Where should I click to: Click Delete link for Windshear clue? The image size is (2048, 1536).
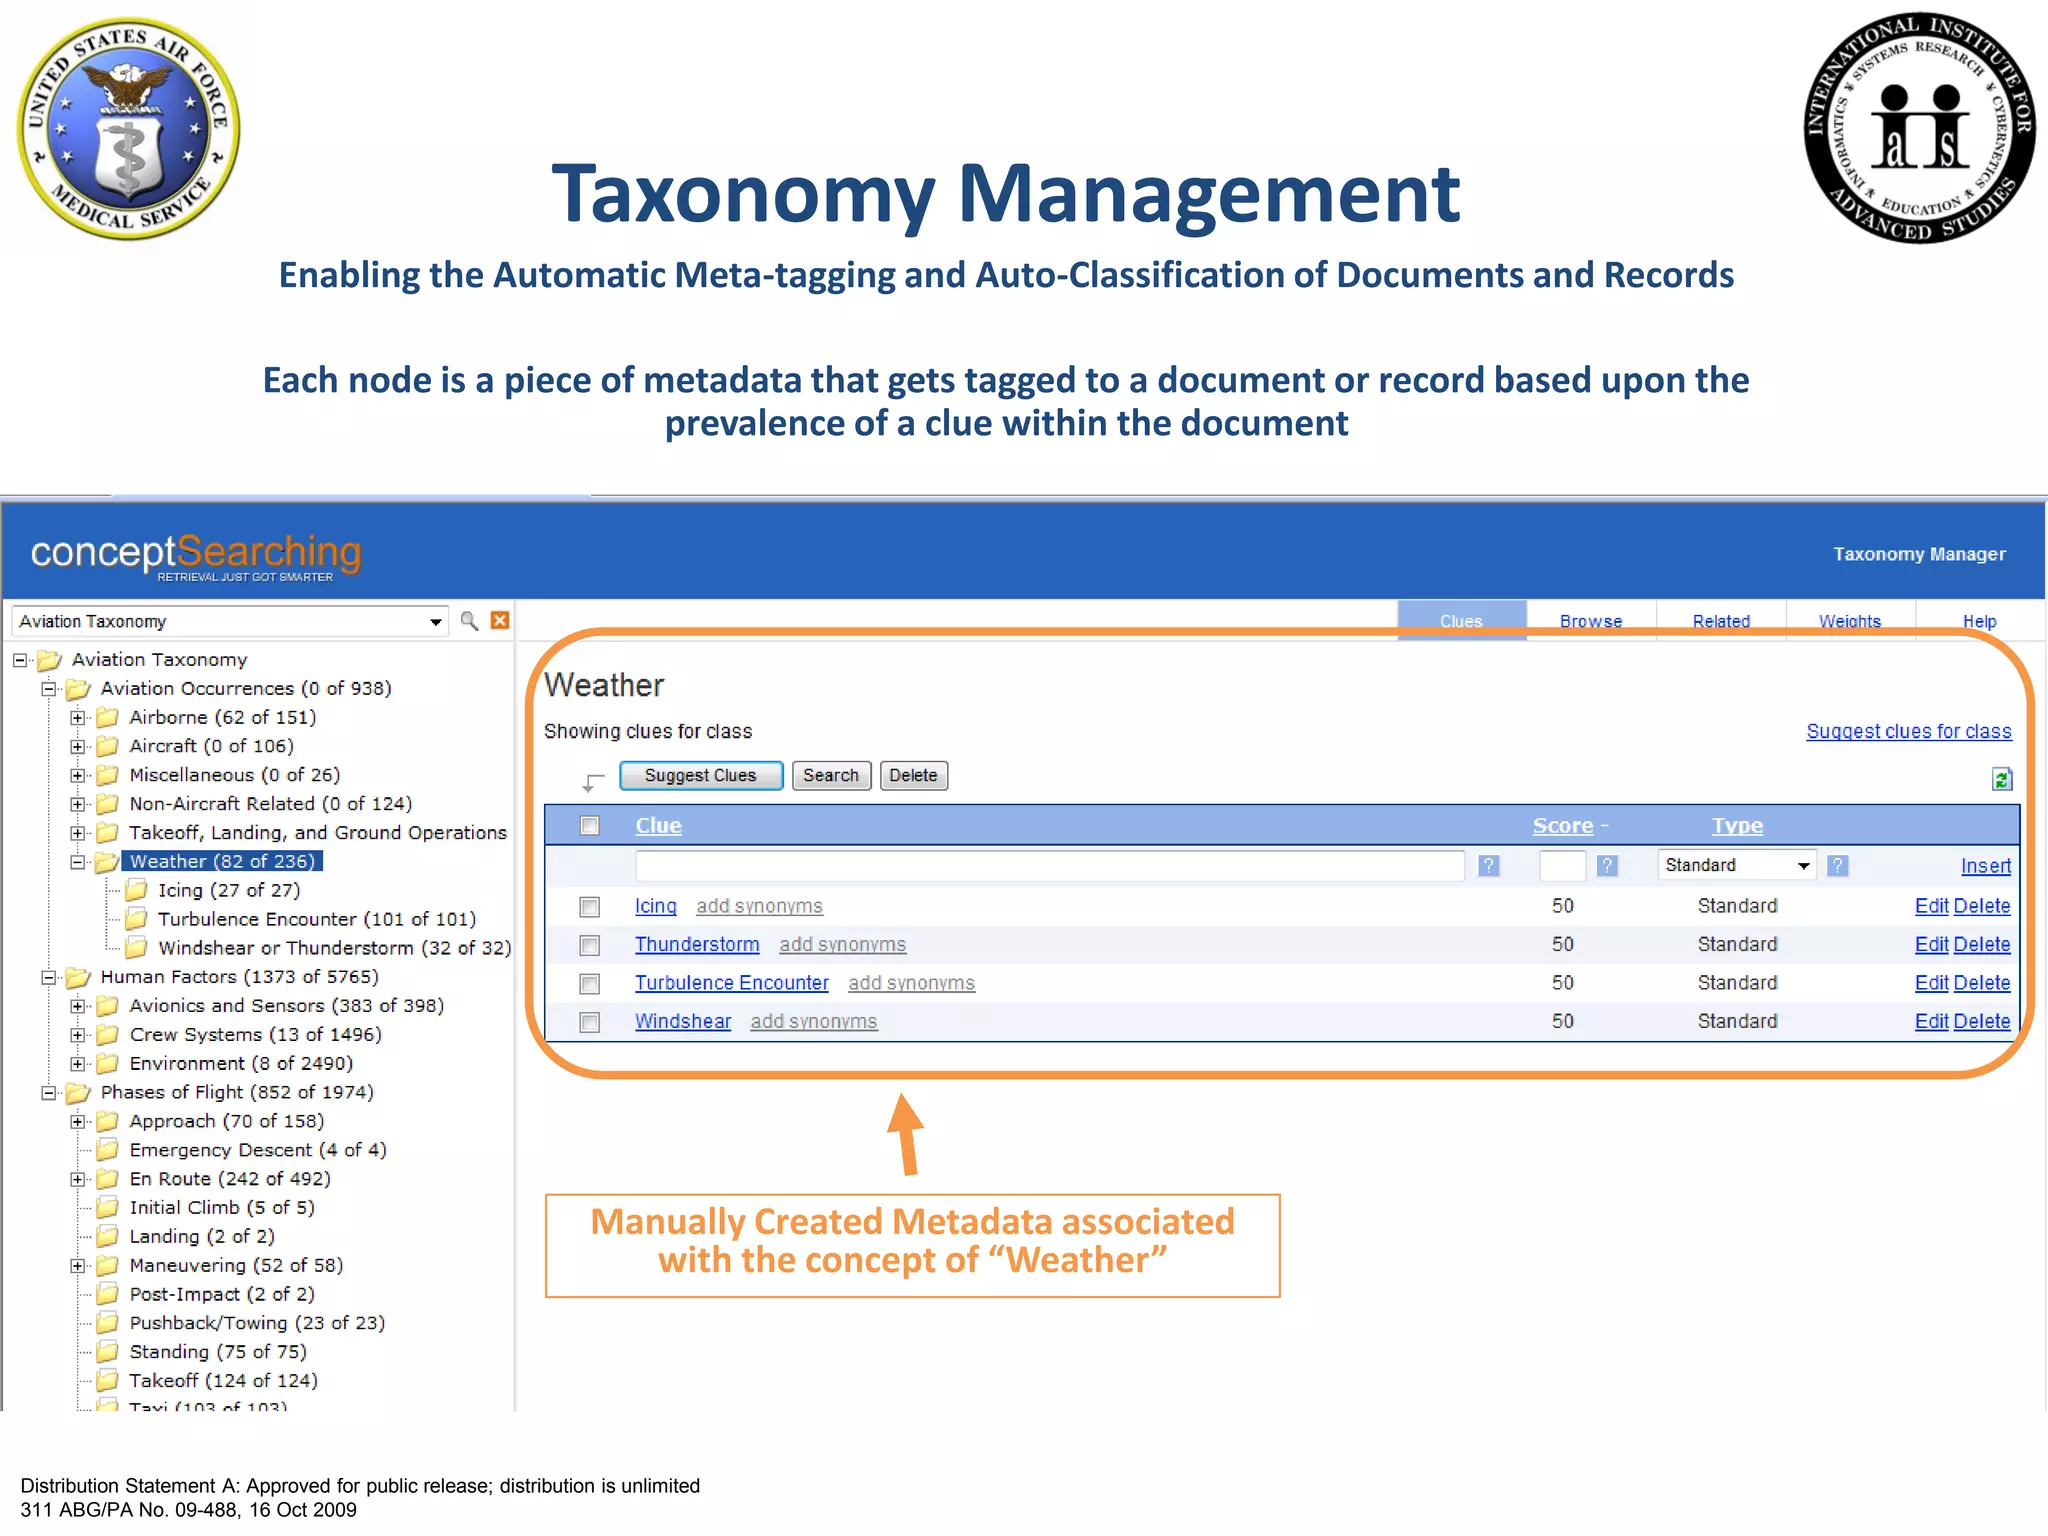click(1982, 1021)
